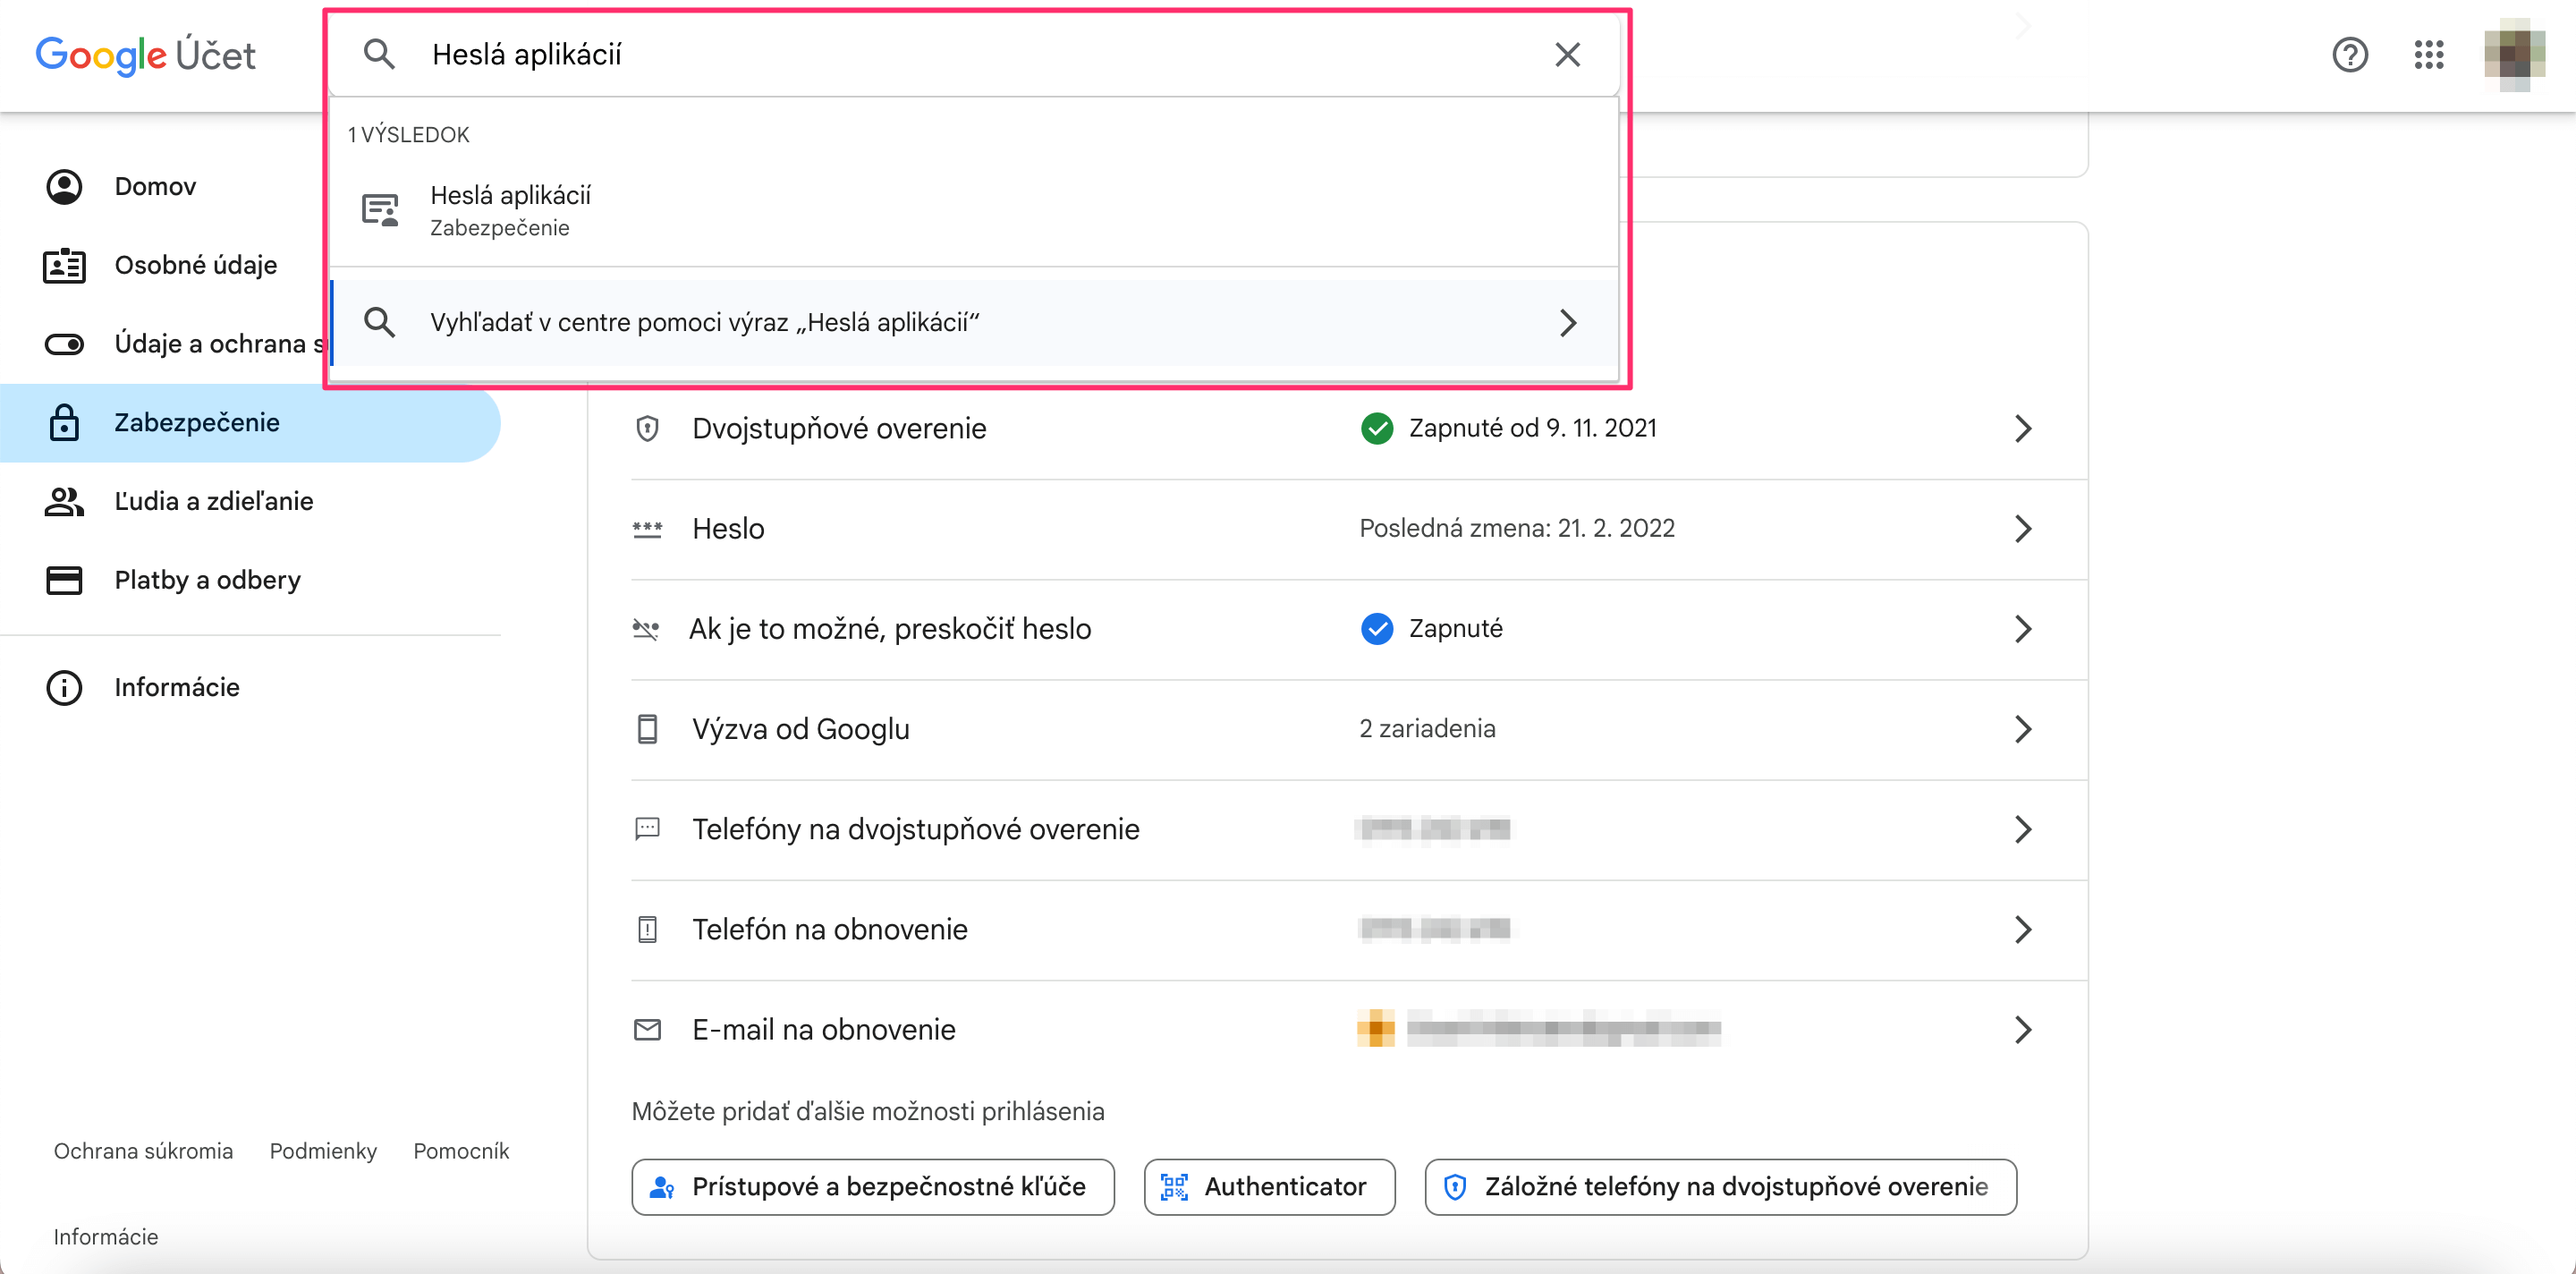Click the asterisks password icon beside Heslo

647,529
